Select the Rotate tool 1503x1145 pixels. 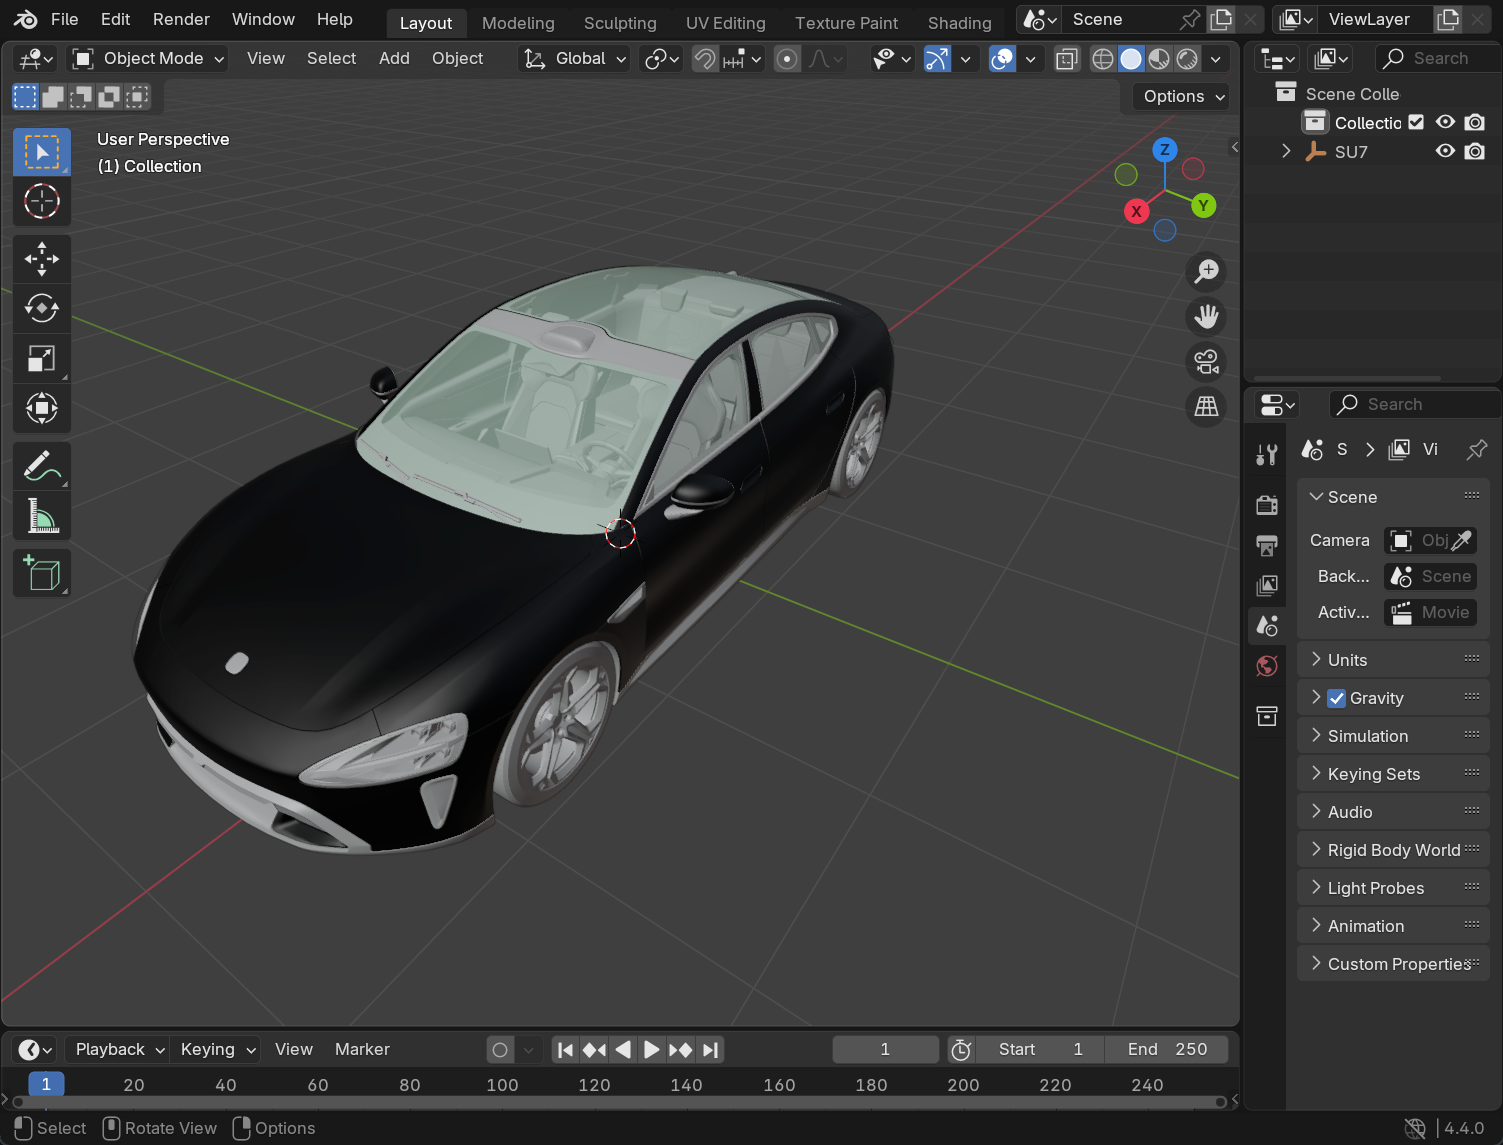pos(41,308)
